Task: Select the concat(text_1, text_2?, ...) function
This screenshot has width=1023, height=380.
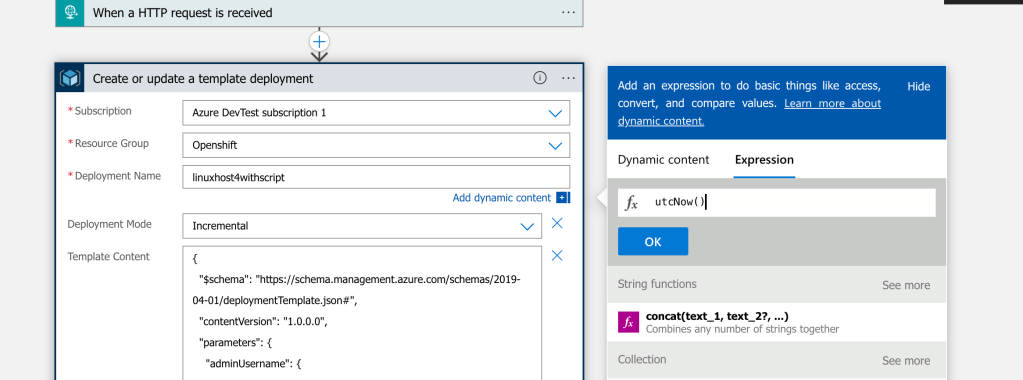Action: (776, 323)
